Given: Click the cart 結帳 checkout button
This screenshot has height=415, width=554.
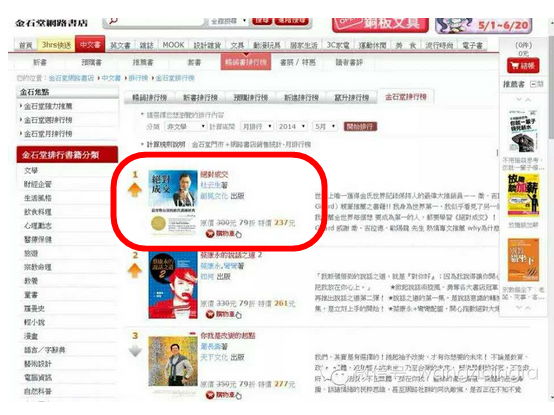Looking at the screenshot, I should [523, 66].
